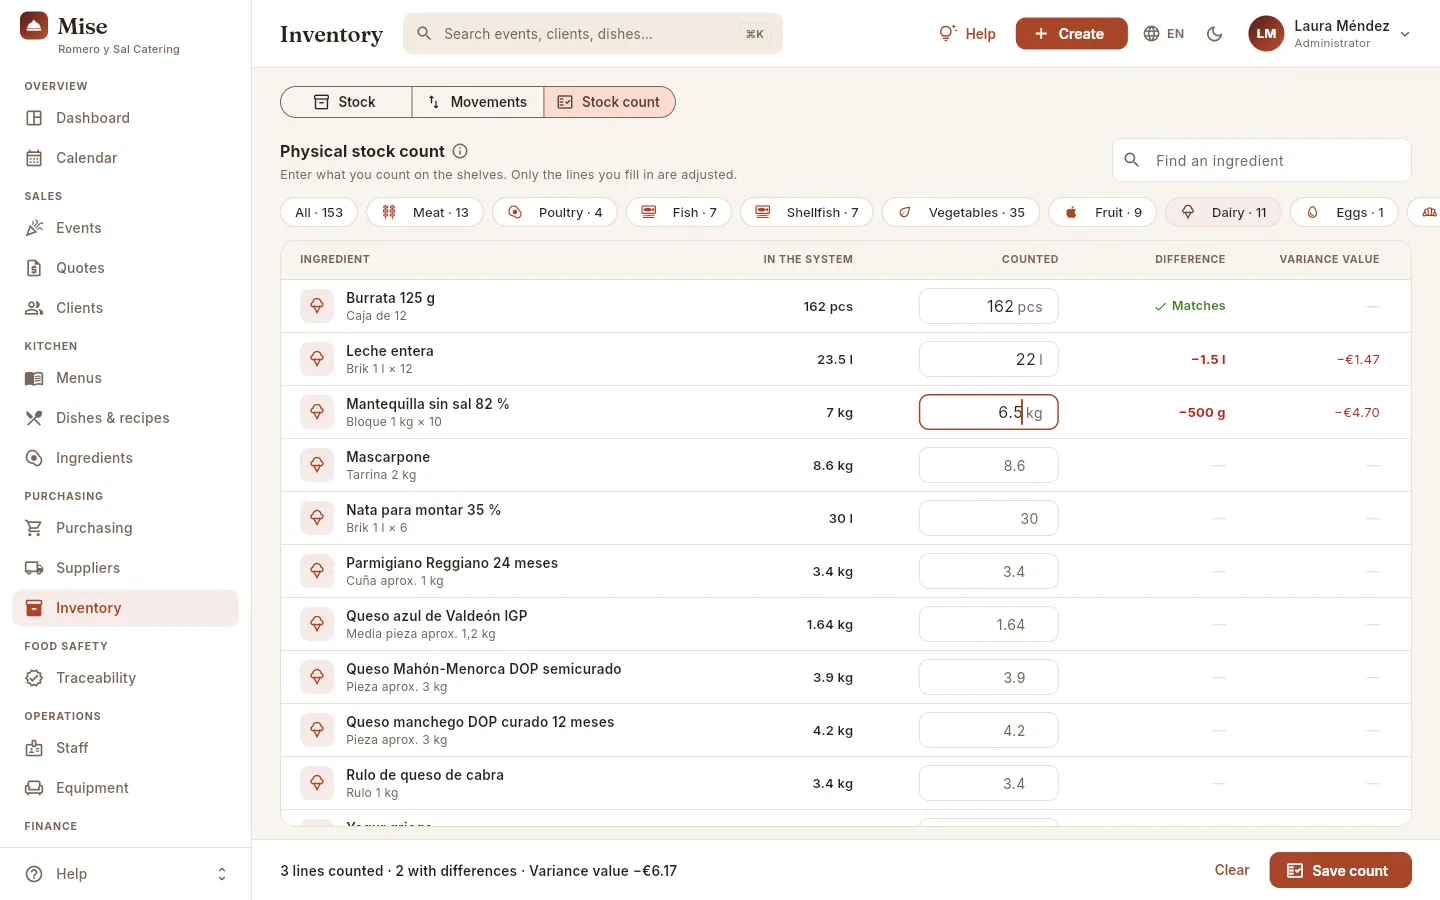
Task: Switch to the Movements tab
Action: pos(478,102)
